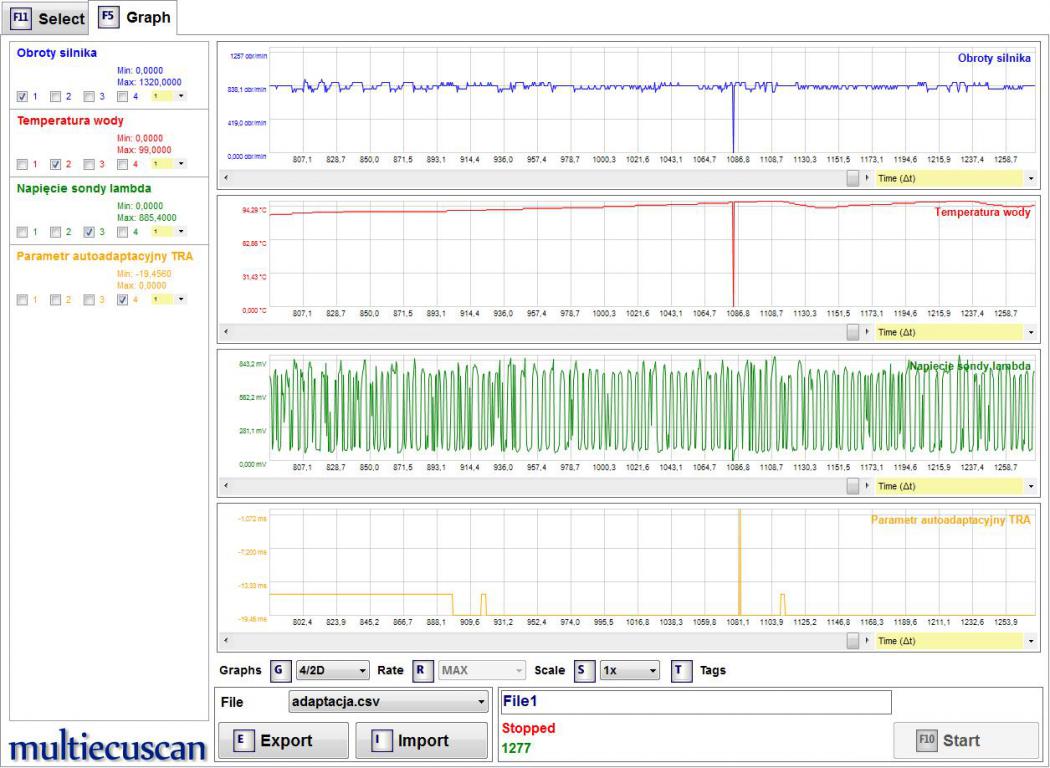Click left scroll arrow under Napięcie sondy lambda graph

[x=224, y=486]
